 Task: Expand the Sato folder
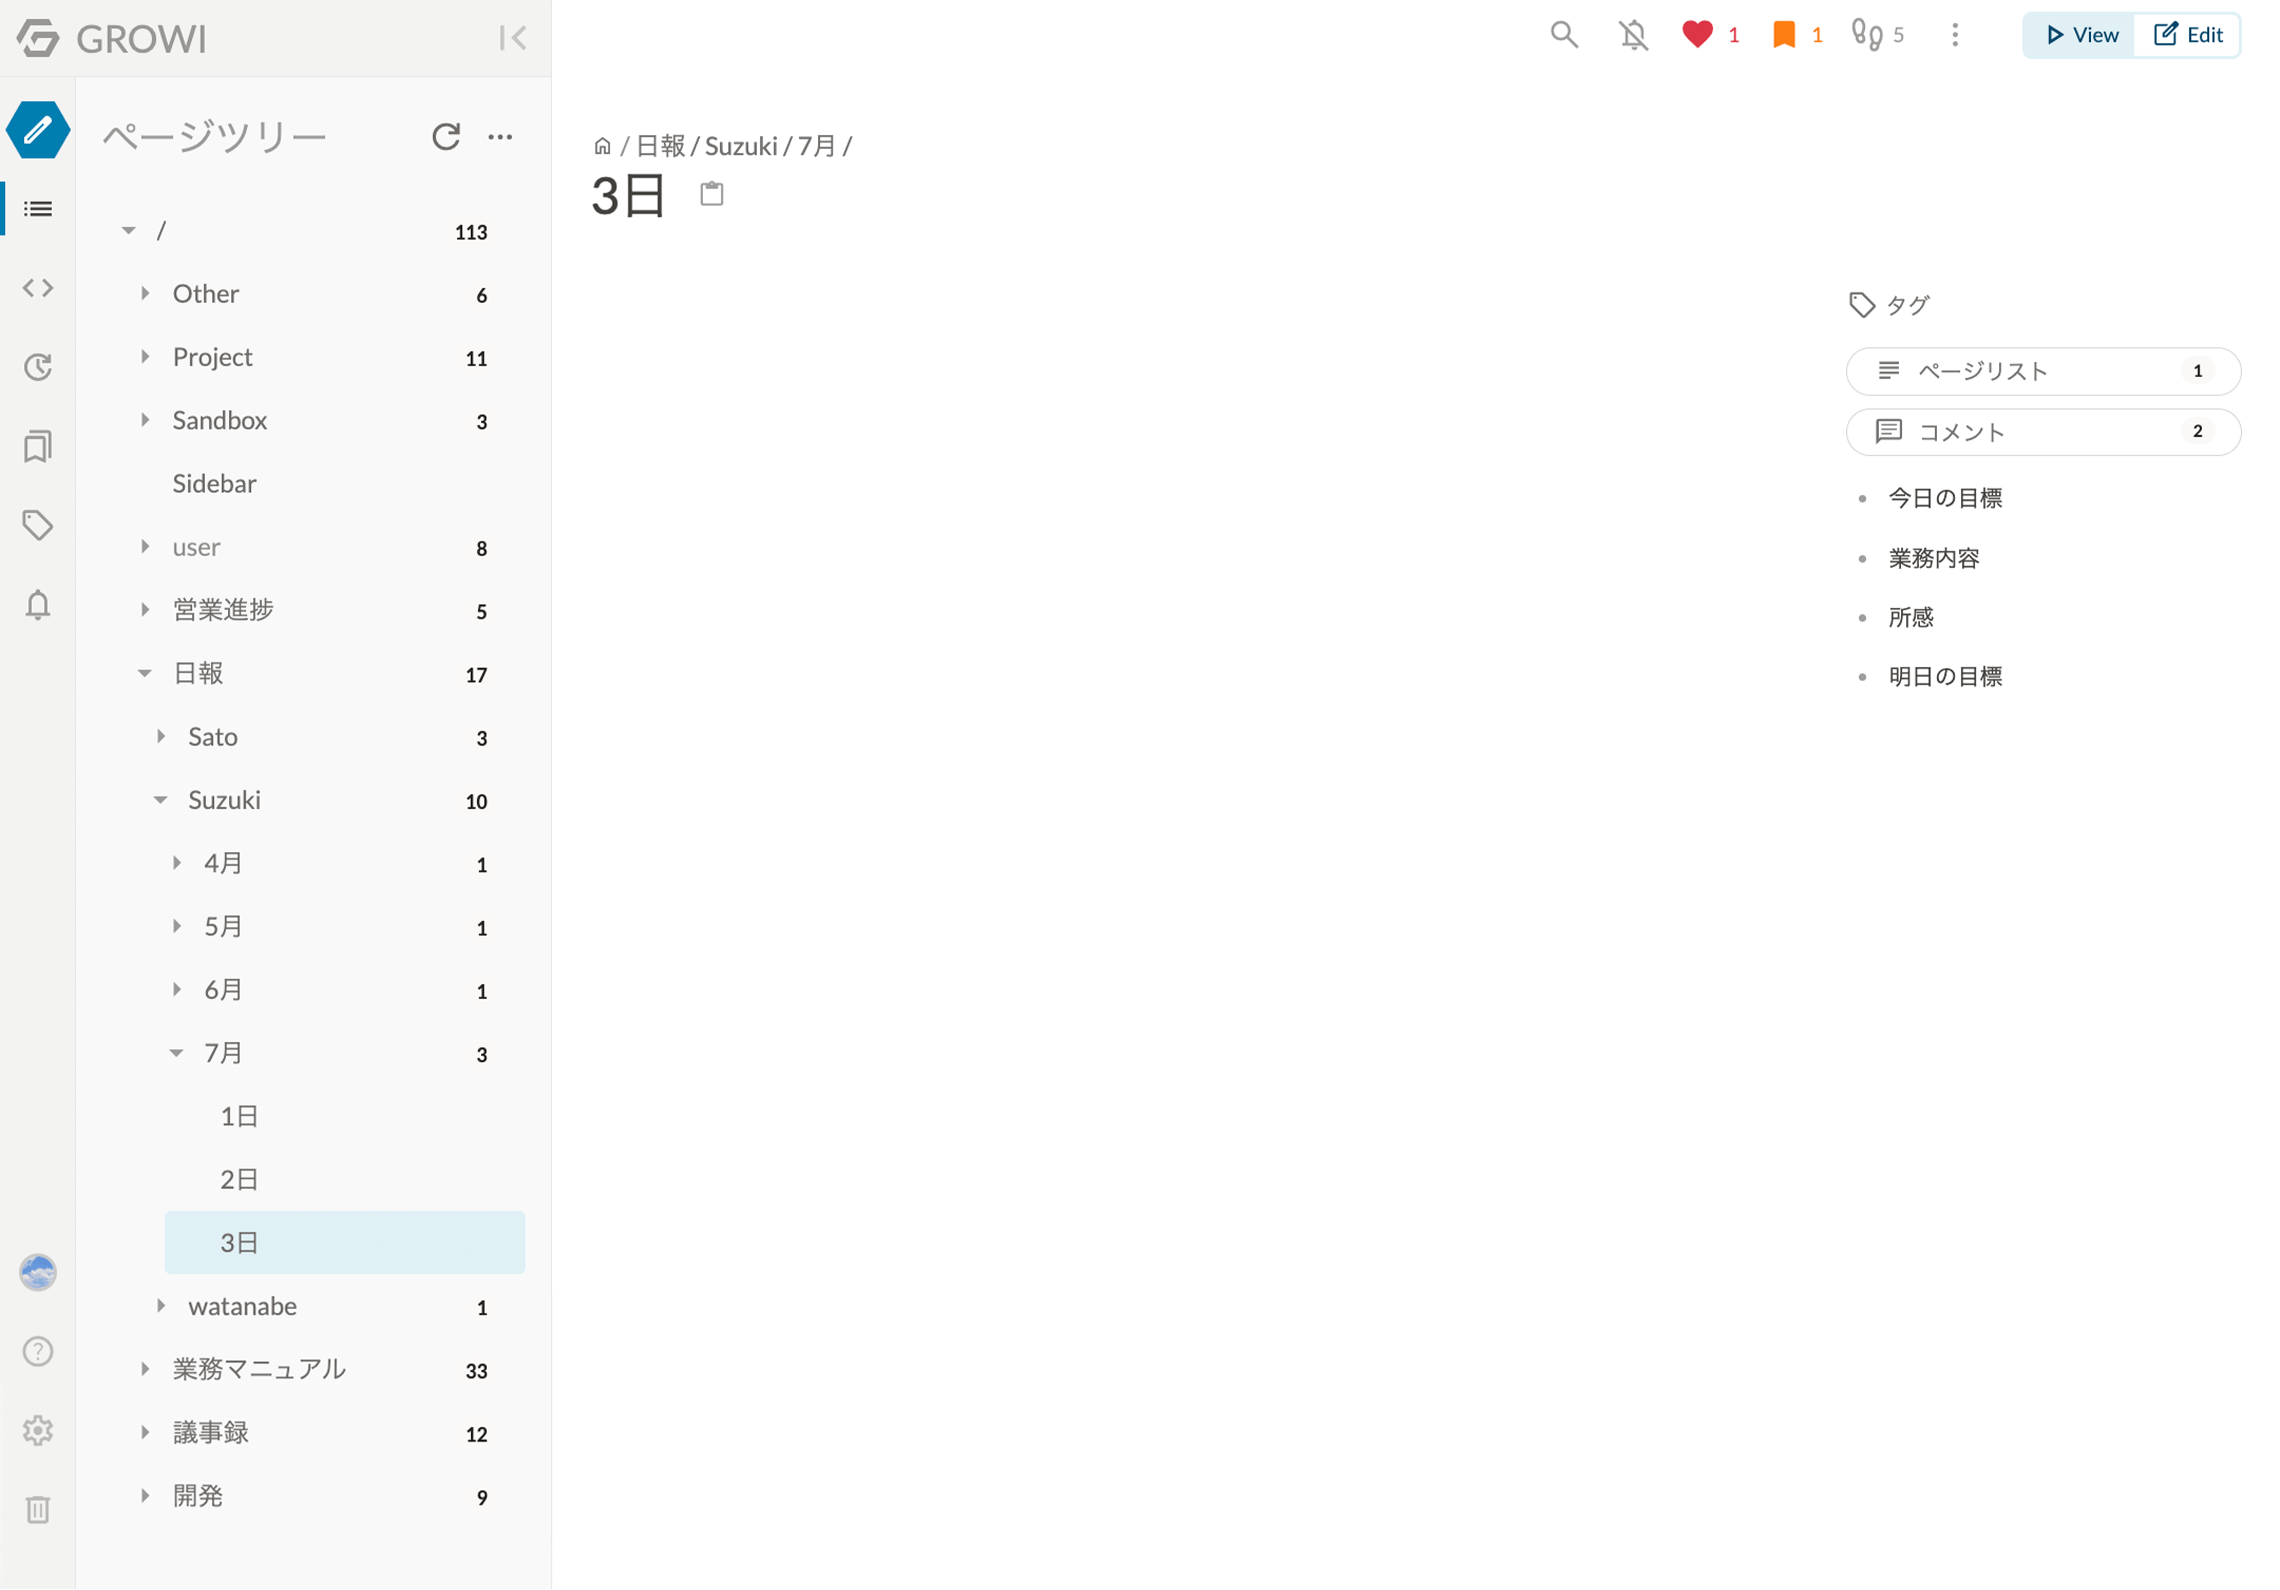coord(161,737)
